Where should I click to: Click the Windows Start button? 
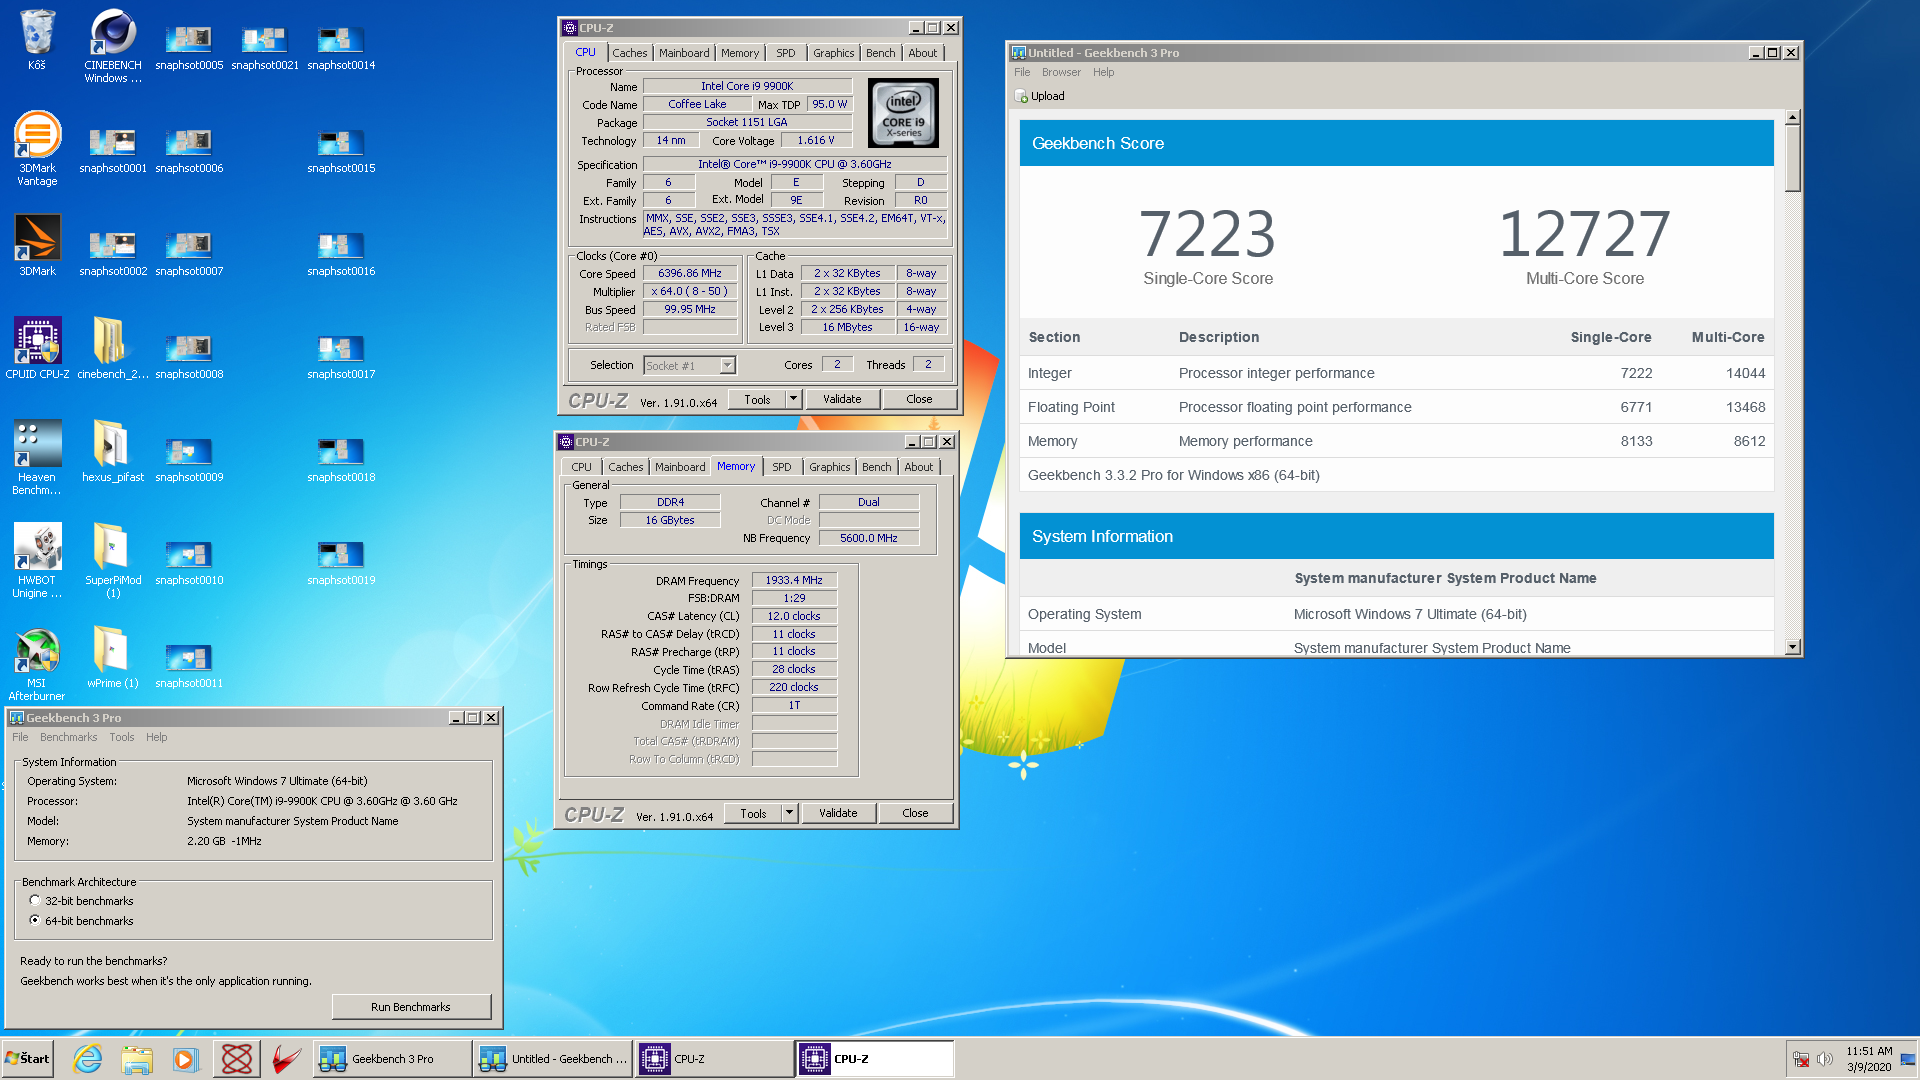[28, 1059]
